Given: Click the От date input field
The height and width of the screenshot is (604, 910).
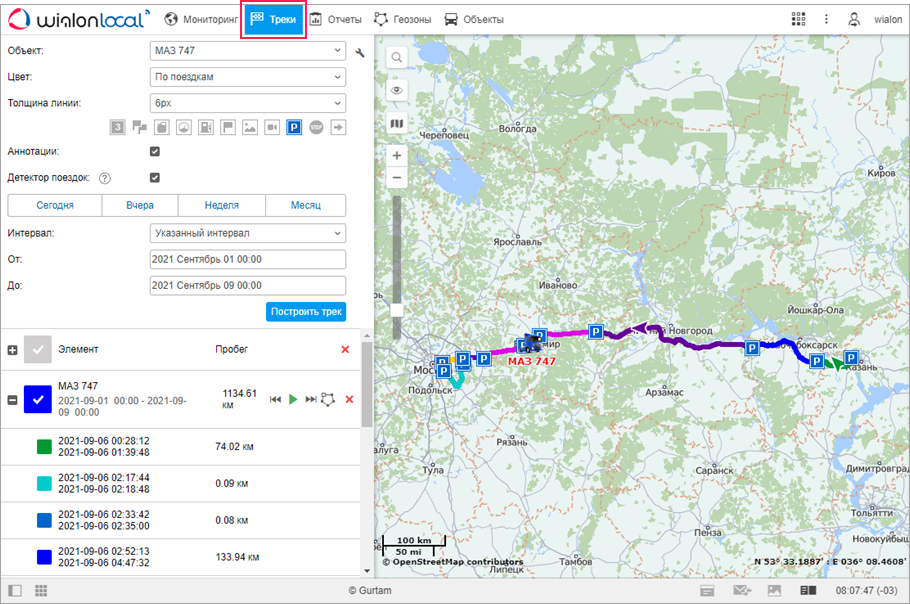Looking at the screenshot, I should click(x=247, y=260).
